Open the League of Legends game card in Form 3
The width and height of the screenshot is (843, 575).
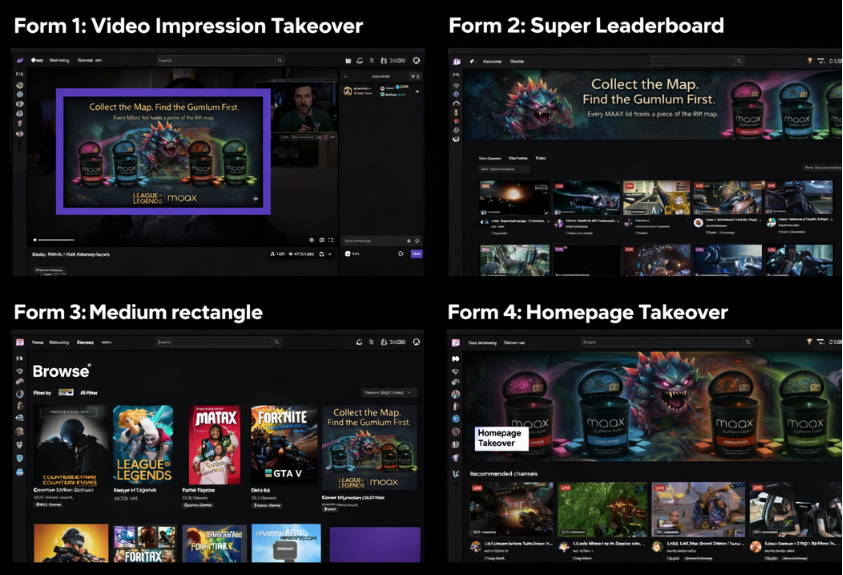(x=143, y=445)
